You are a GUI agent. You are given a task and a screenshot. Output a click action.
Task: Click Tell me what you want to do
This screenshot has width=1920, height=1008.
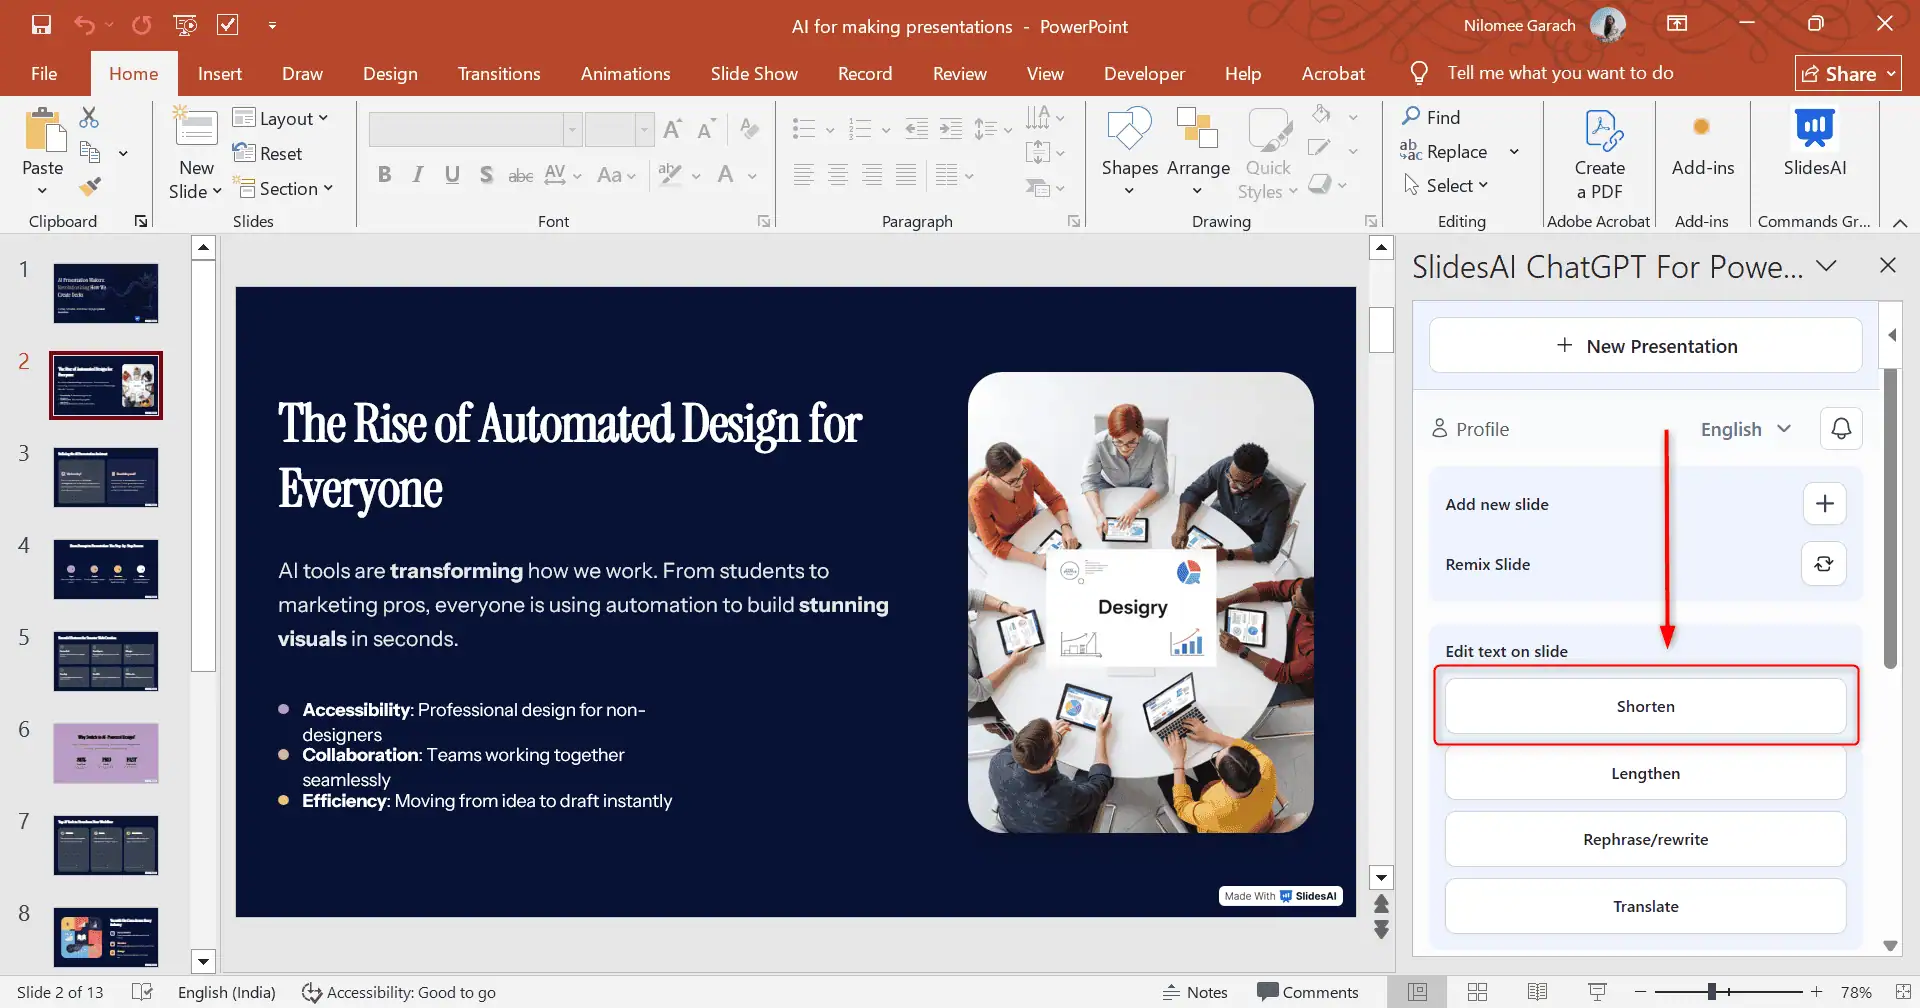coord(1560,72)
